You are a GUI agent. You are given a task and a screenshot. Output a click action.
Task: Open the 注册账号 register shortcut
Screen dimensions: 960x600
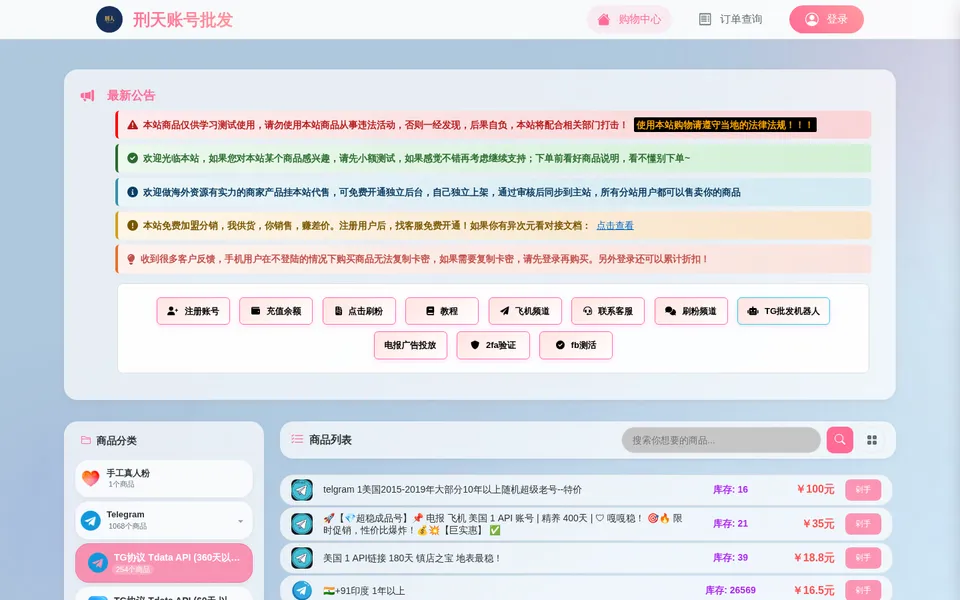193,311
